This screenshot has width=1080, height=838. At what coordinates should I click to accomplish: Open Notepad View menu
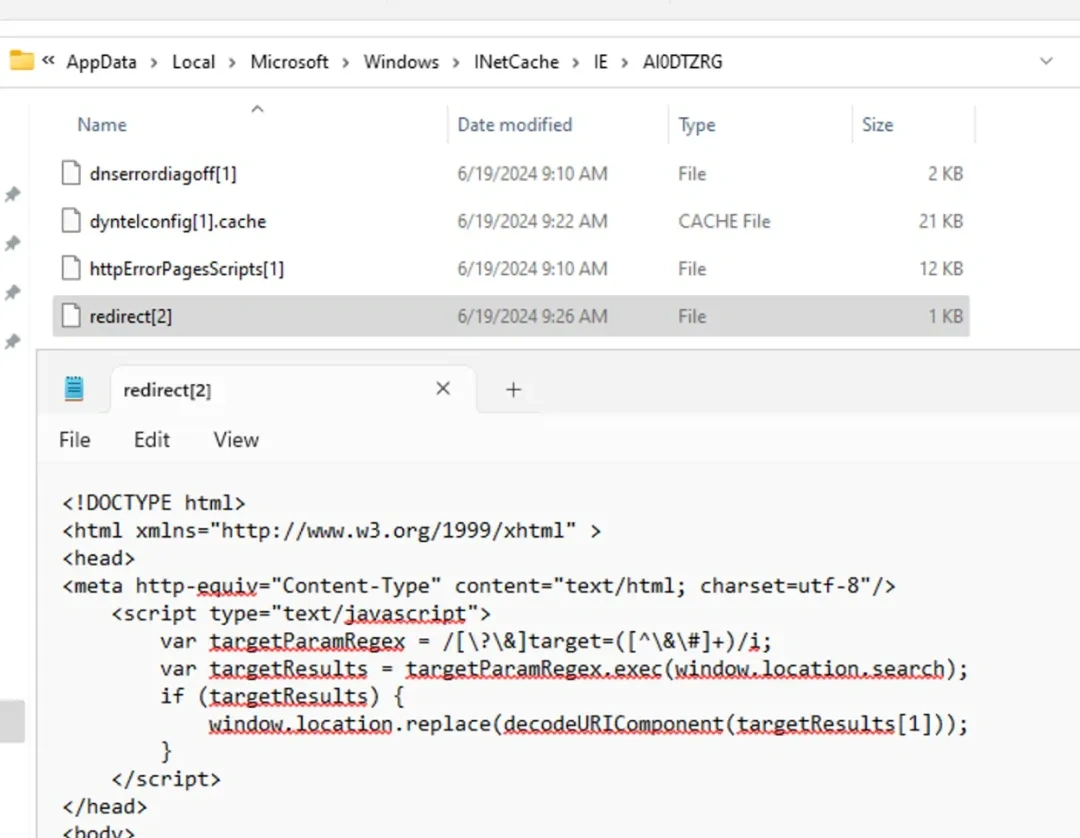click(236, 440)
